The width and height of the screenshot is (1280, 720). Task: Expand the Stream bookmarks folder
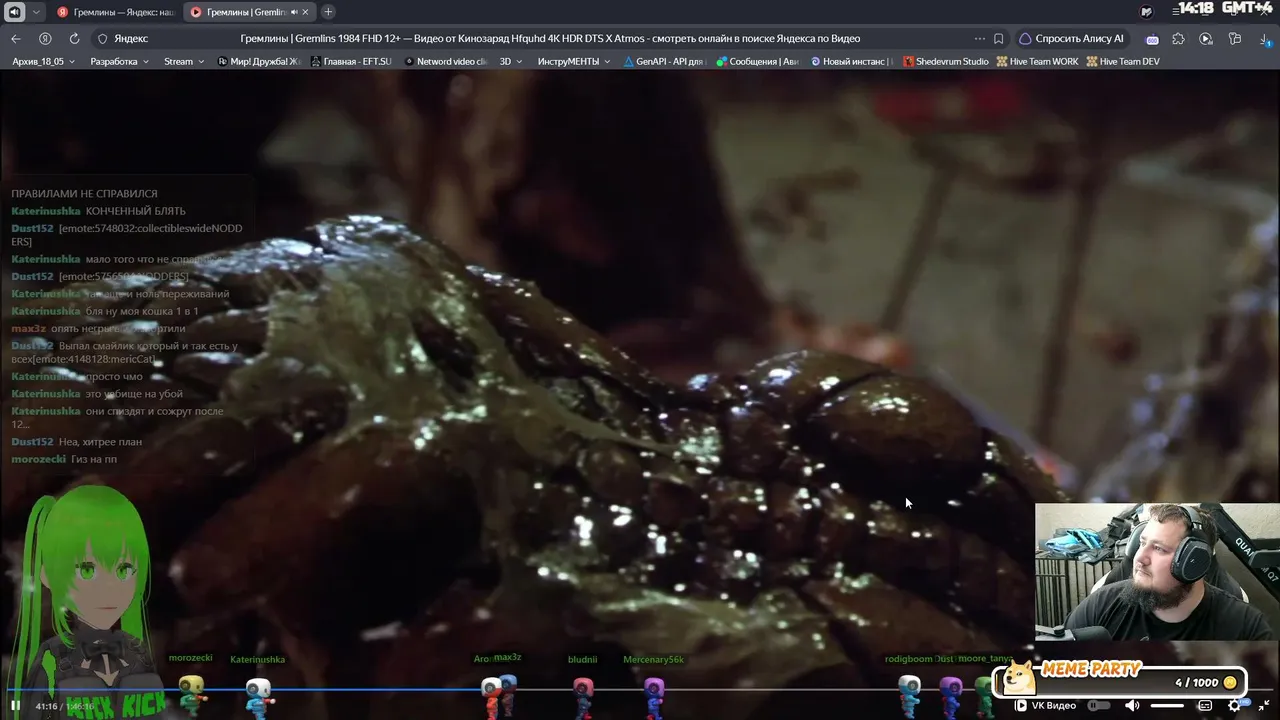coord(184,62)
